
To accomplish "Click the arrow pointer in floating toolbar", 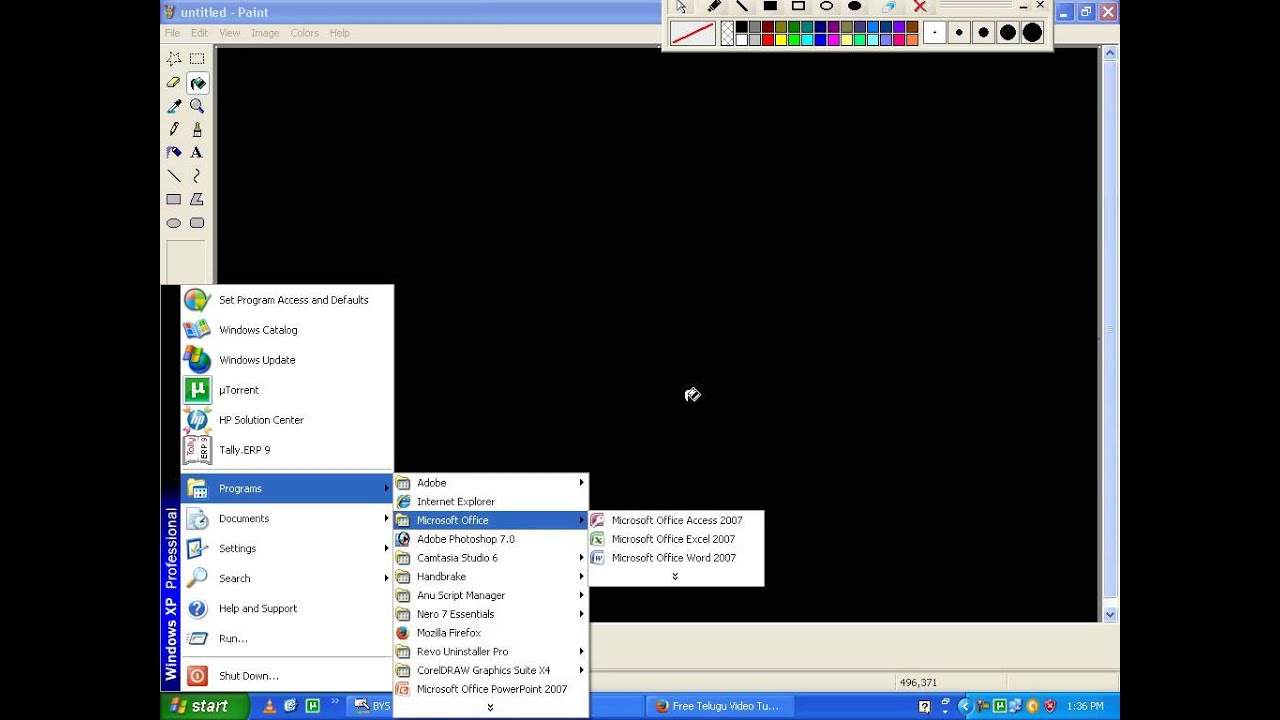I will (683, 6).
